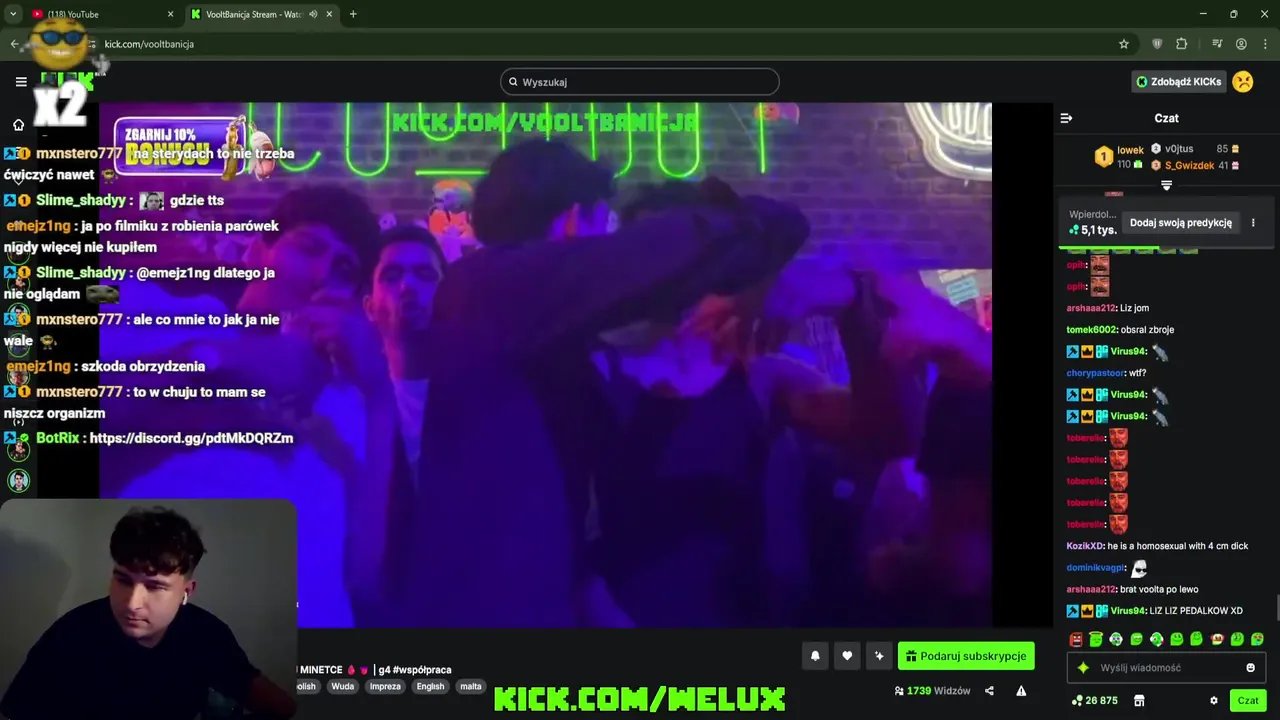Screen dimensions: 1280x720
Task: Open the channel points shop icon
Action: [1138, 701]
